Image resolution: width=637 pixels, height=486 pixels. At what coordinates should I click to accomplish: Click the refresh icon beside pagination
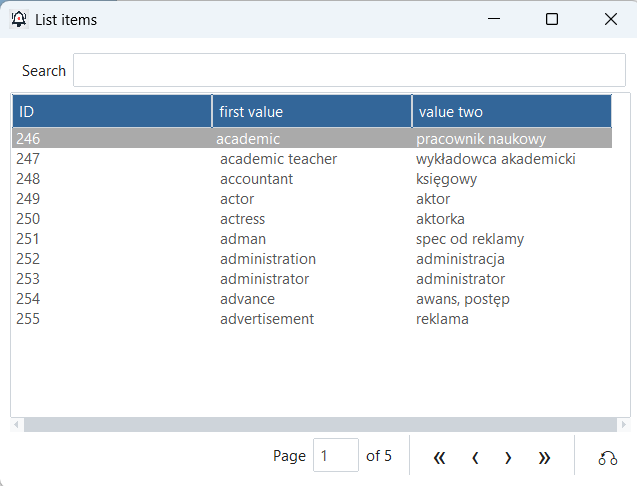pyautogui.click(x=607, y=457)
